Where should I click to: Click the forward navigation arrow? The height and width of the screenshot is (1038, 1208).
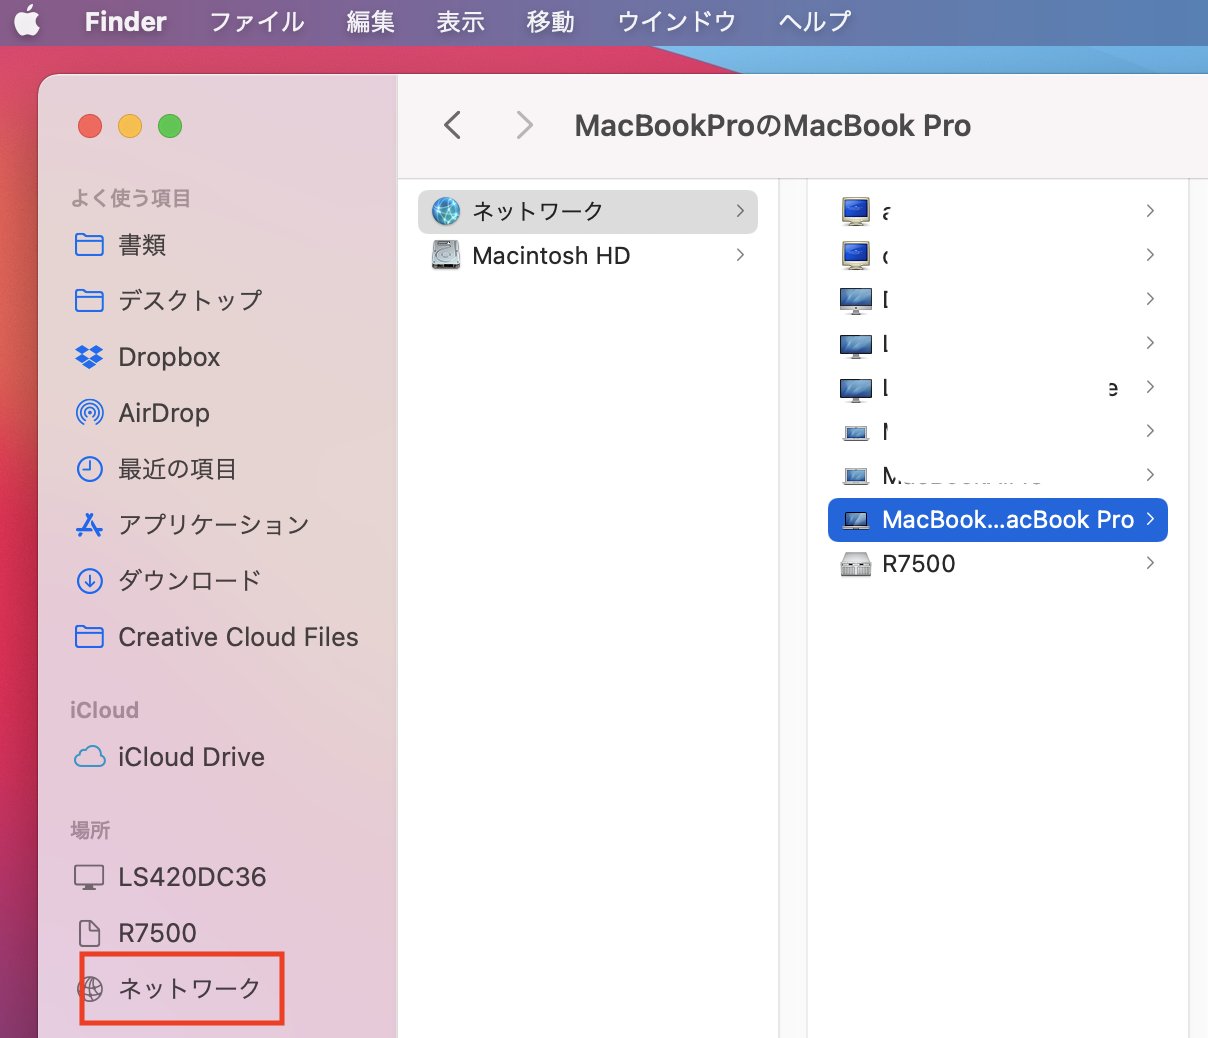tap(524, 126)
